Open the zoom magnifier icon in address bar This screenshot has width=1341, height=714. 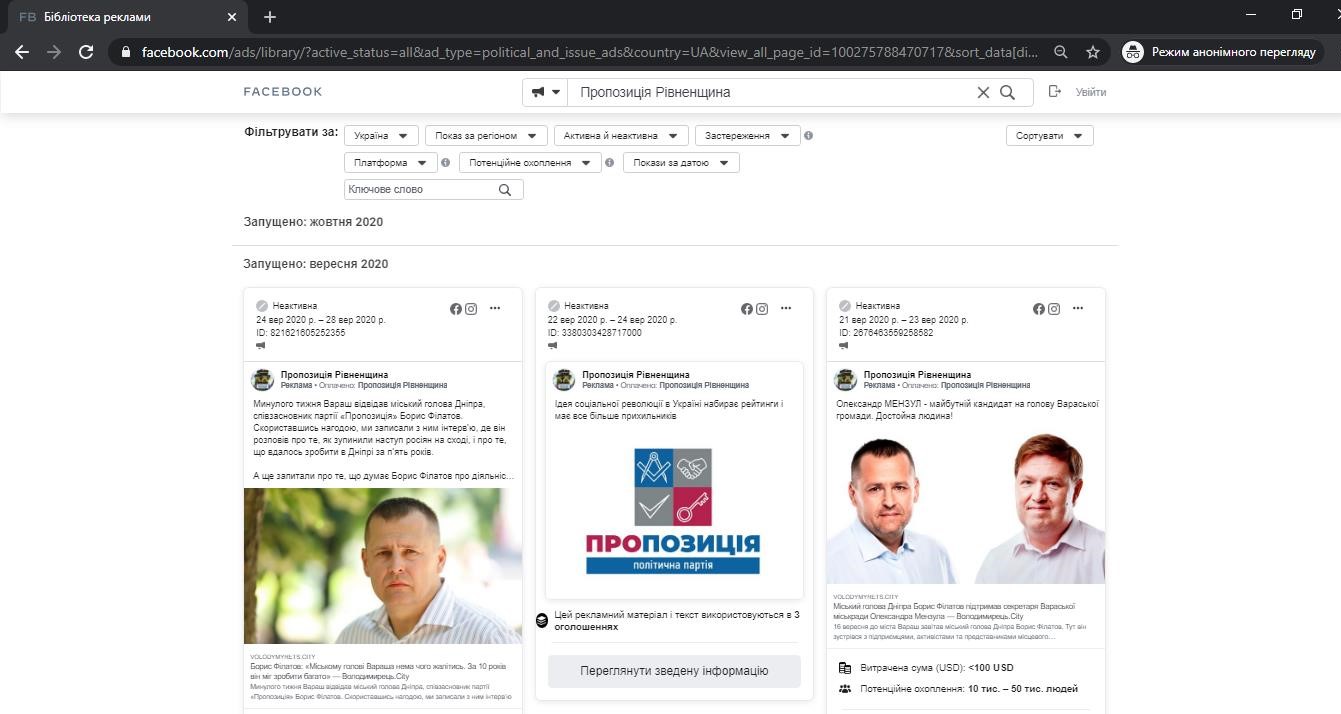point(1061,52)
